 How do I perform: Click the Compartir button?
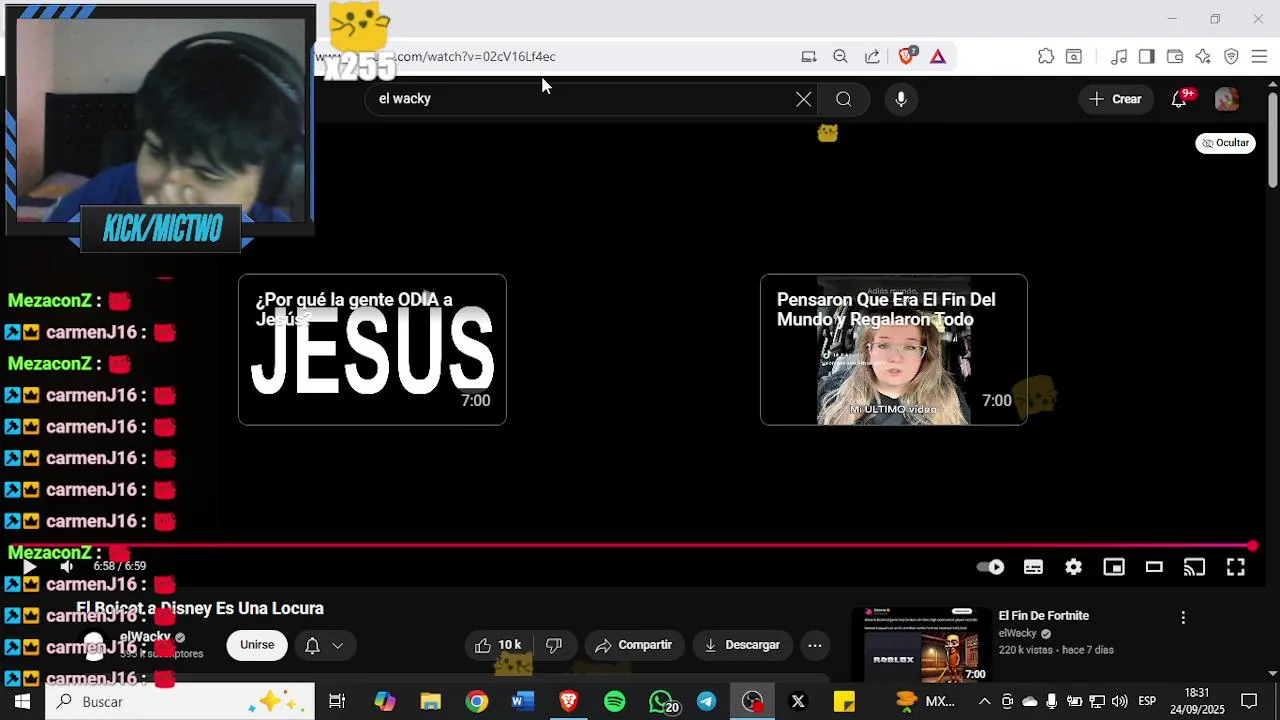tap(633, 645)
